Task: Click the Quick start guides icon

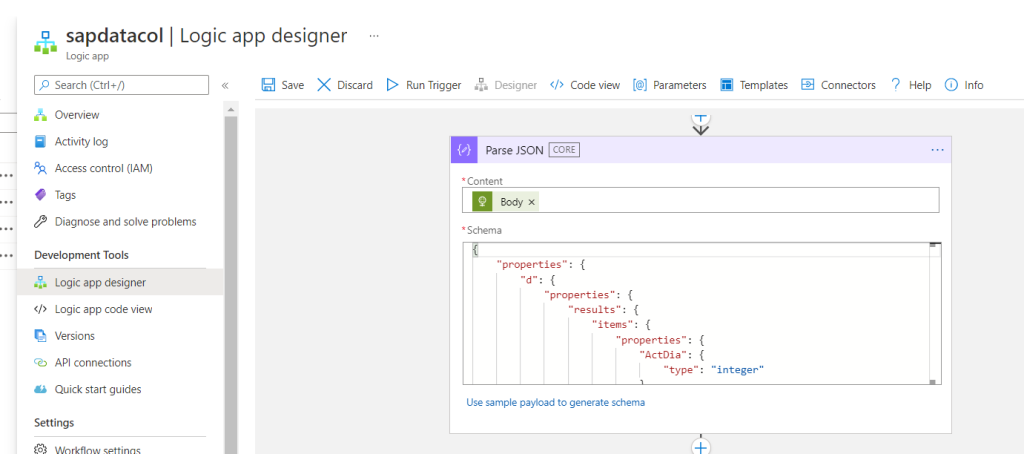Action: coord(40,389)
